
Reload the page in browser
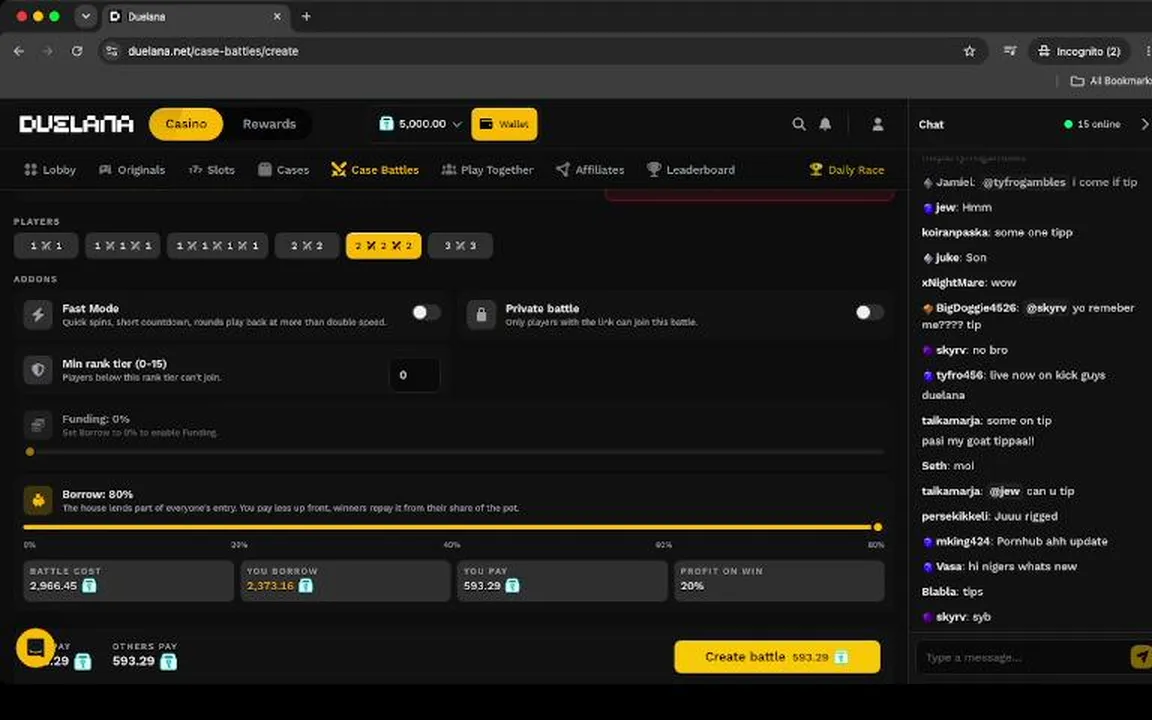pyautogui.click(x=76, y=51)
